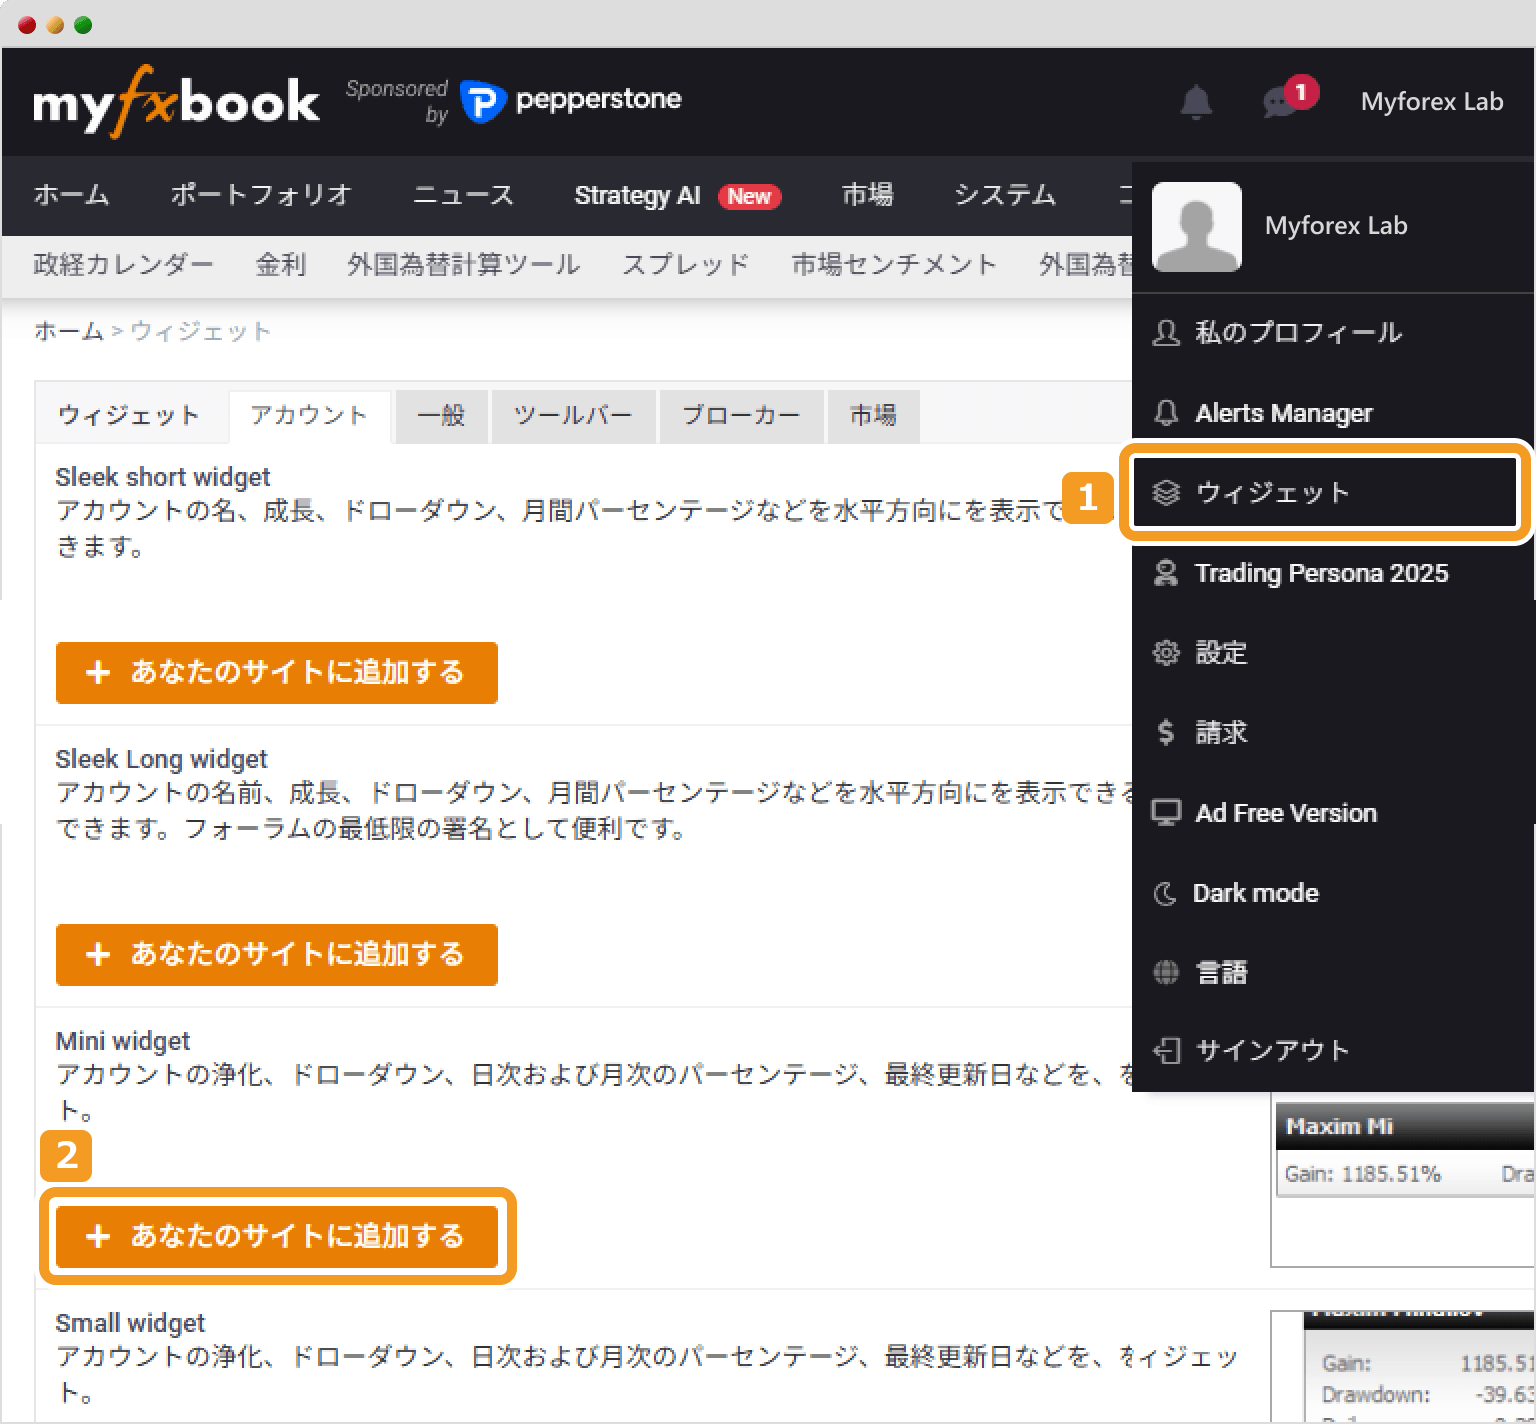Screen dimensions: 1536x1424
Task: Open Alerts Manager from the menu
Action: point(1334,412)
